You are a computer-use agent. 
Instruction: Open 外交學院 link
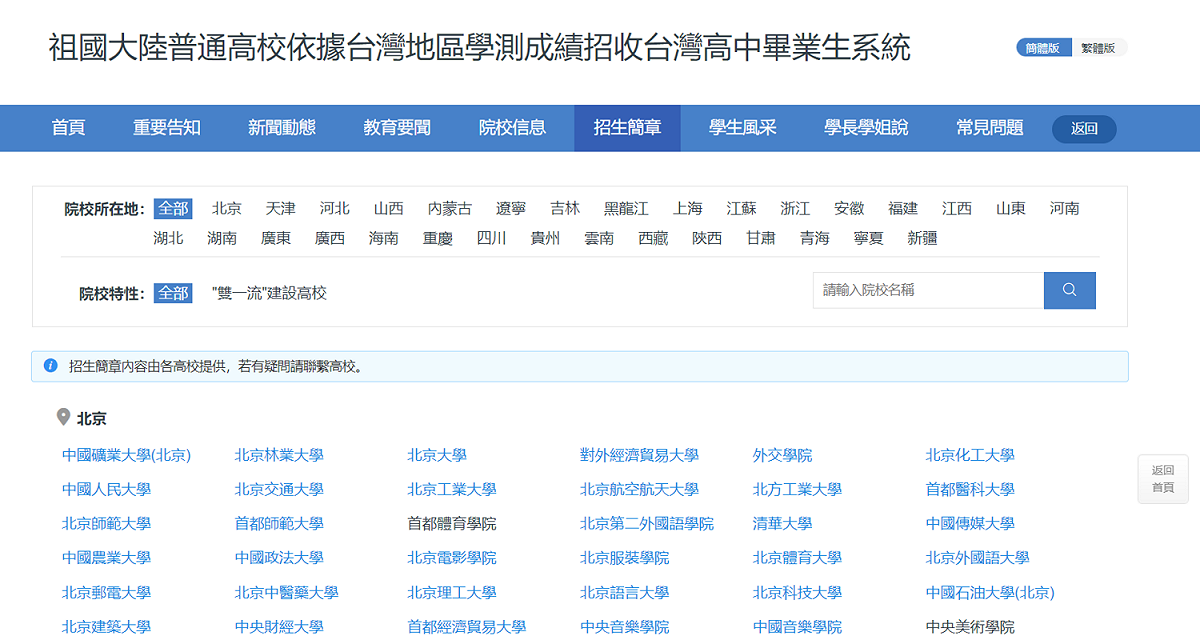click(x=782, y=455)
